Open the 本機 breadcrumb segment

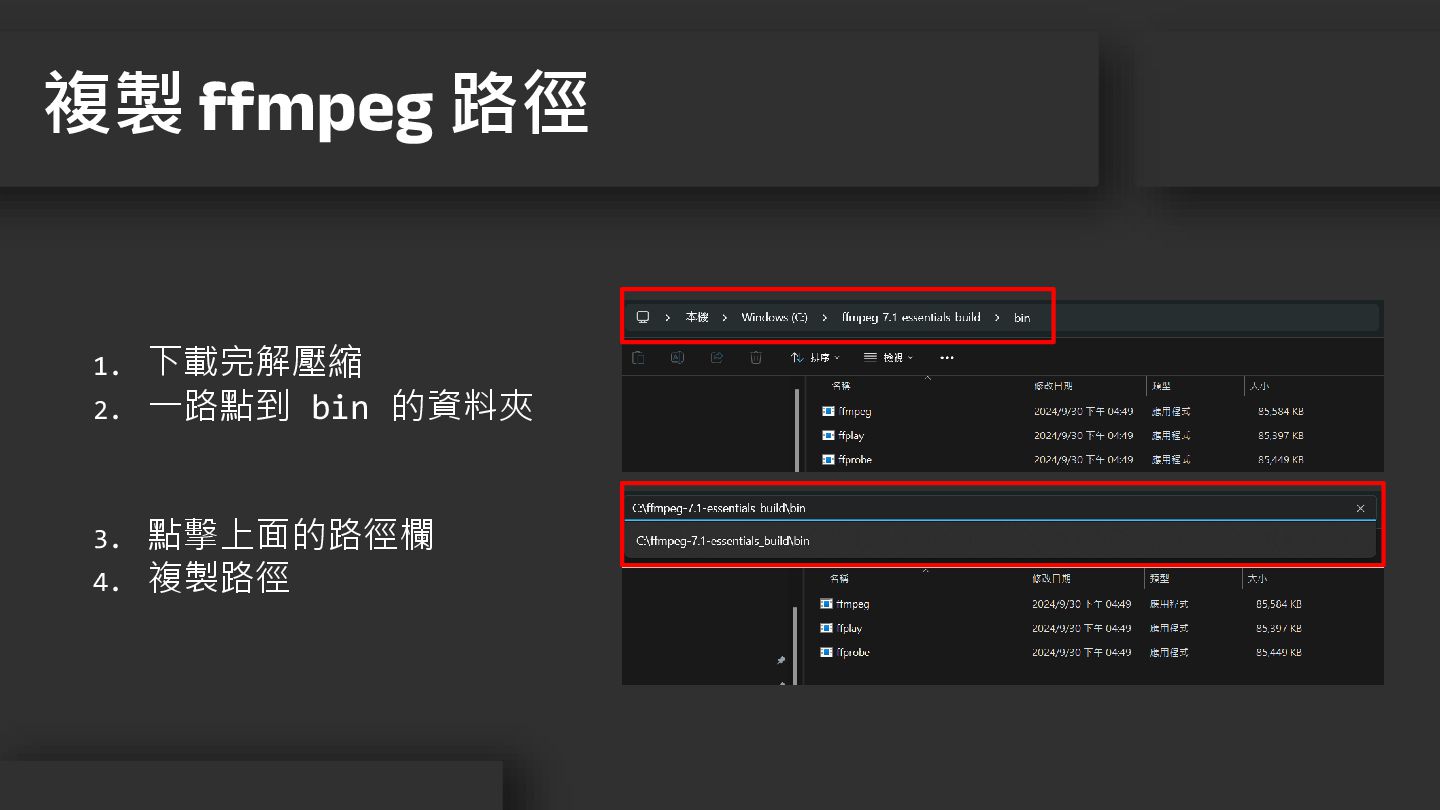click(697, 317)
